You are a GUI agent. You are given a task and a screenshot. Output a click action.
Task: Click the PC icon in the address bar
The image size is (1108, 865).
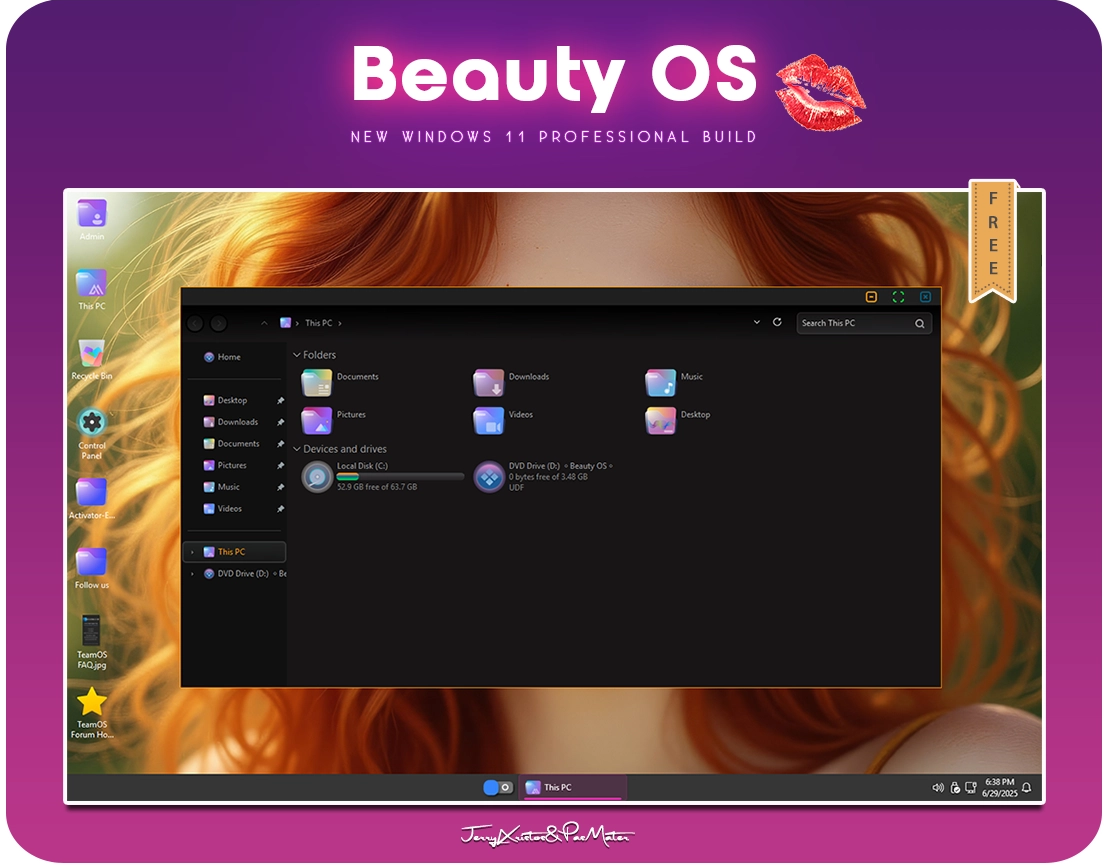coord(285,323)
